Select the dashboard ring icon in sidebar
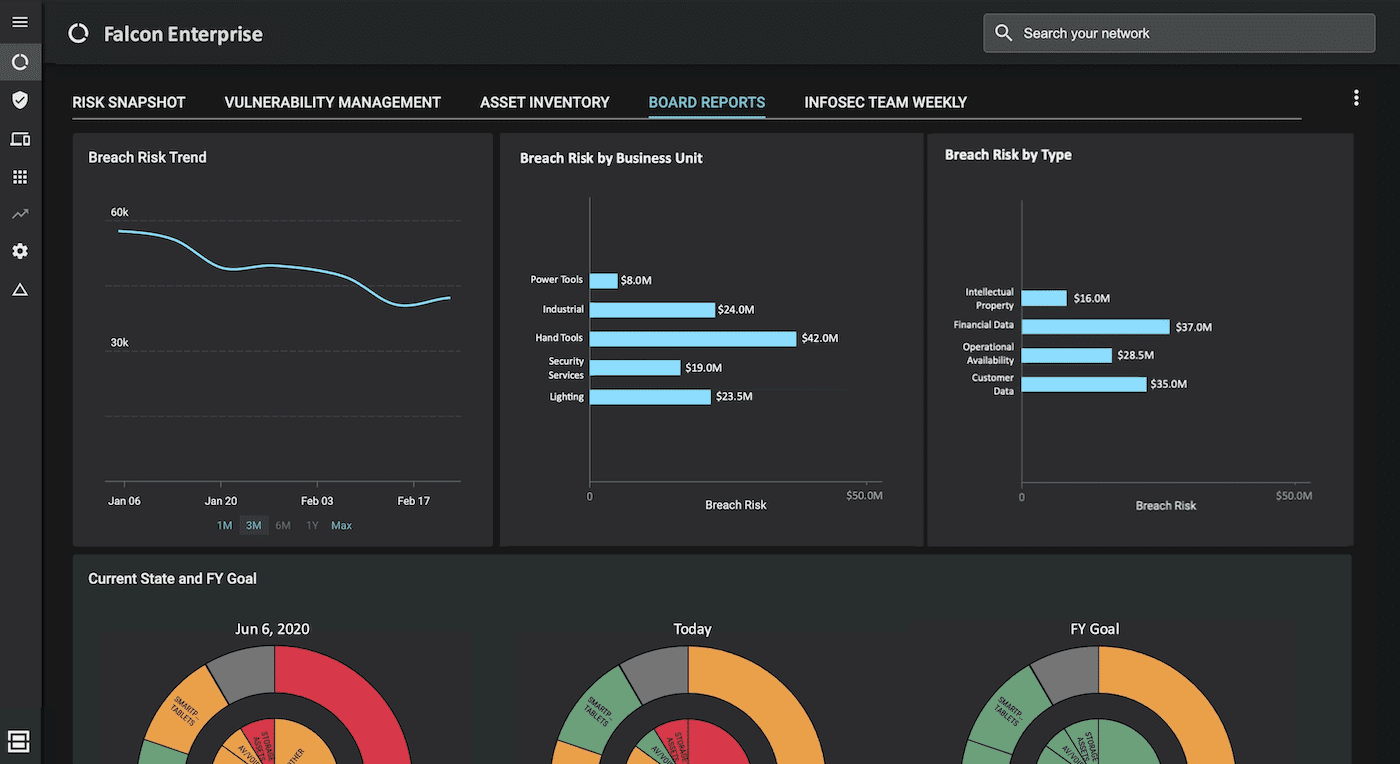 (20, 62)
